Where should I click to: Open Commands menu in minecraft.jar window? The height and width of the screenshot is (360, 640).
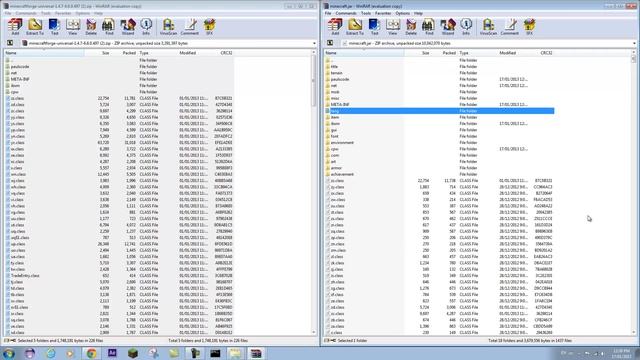(x=346, y=13)
